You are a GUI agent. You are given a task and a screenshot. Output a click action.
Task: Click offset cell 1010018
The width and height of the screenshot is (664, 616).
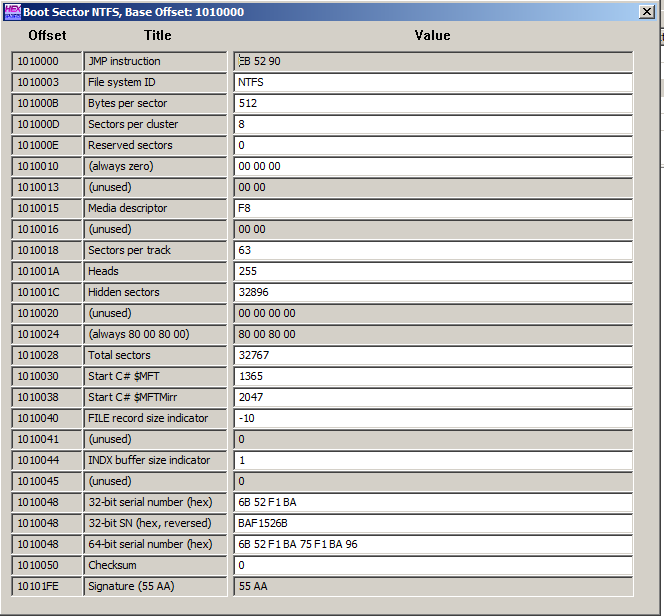(x=47, y=250)
